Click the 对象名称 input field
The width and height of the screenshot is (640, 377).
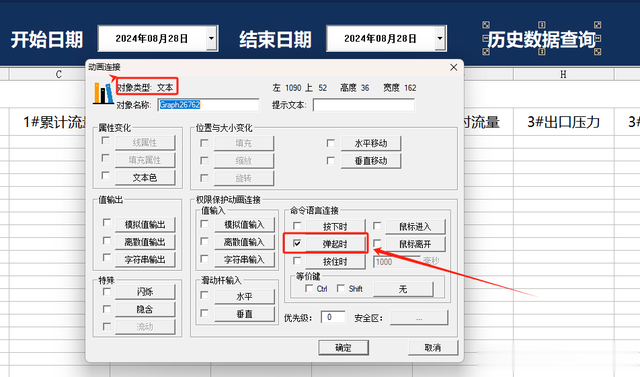coord(209,105)
